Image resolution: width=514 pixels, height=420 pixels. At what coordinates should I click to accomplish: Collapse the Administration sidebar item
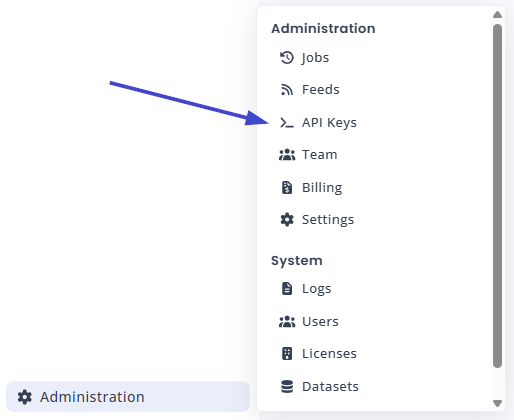point(128,397)
